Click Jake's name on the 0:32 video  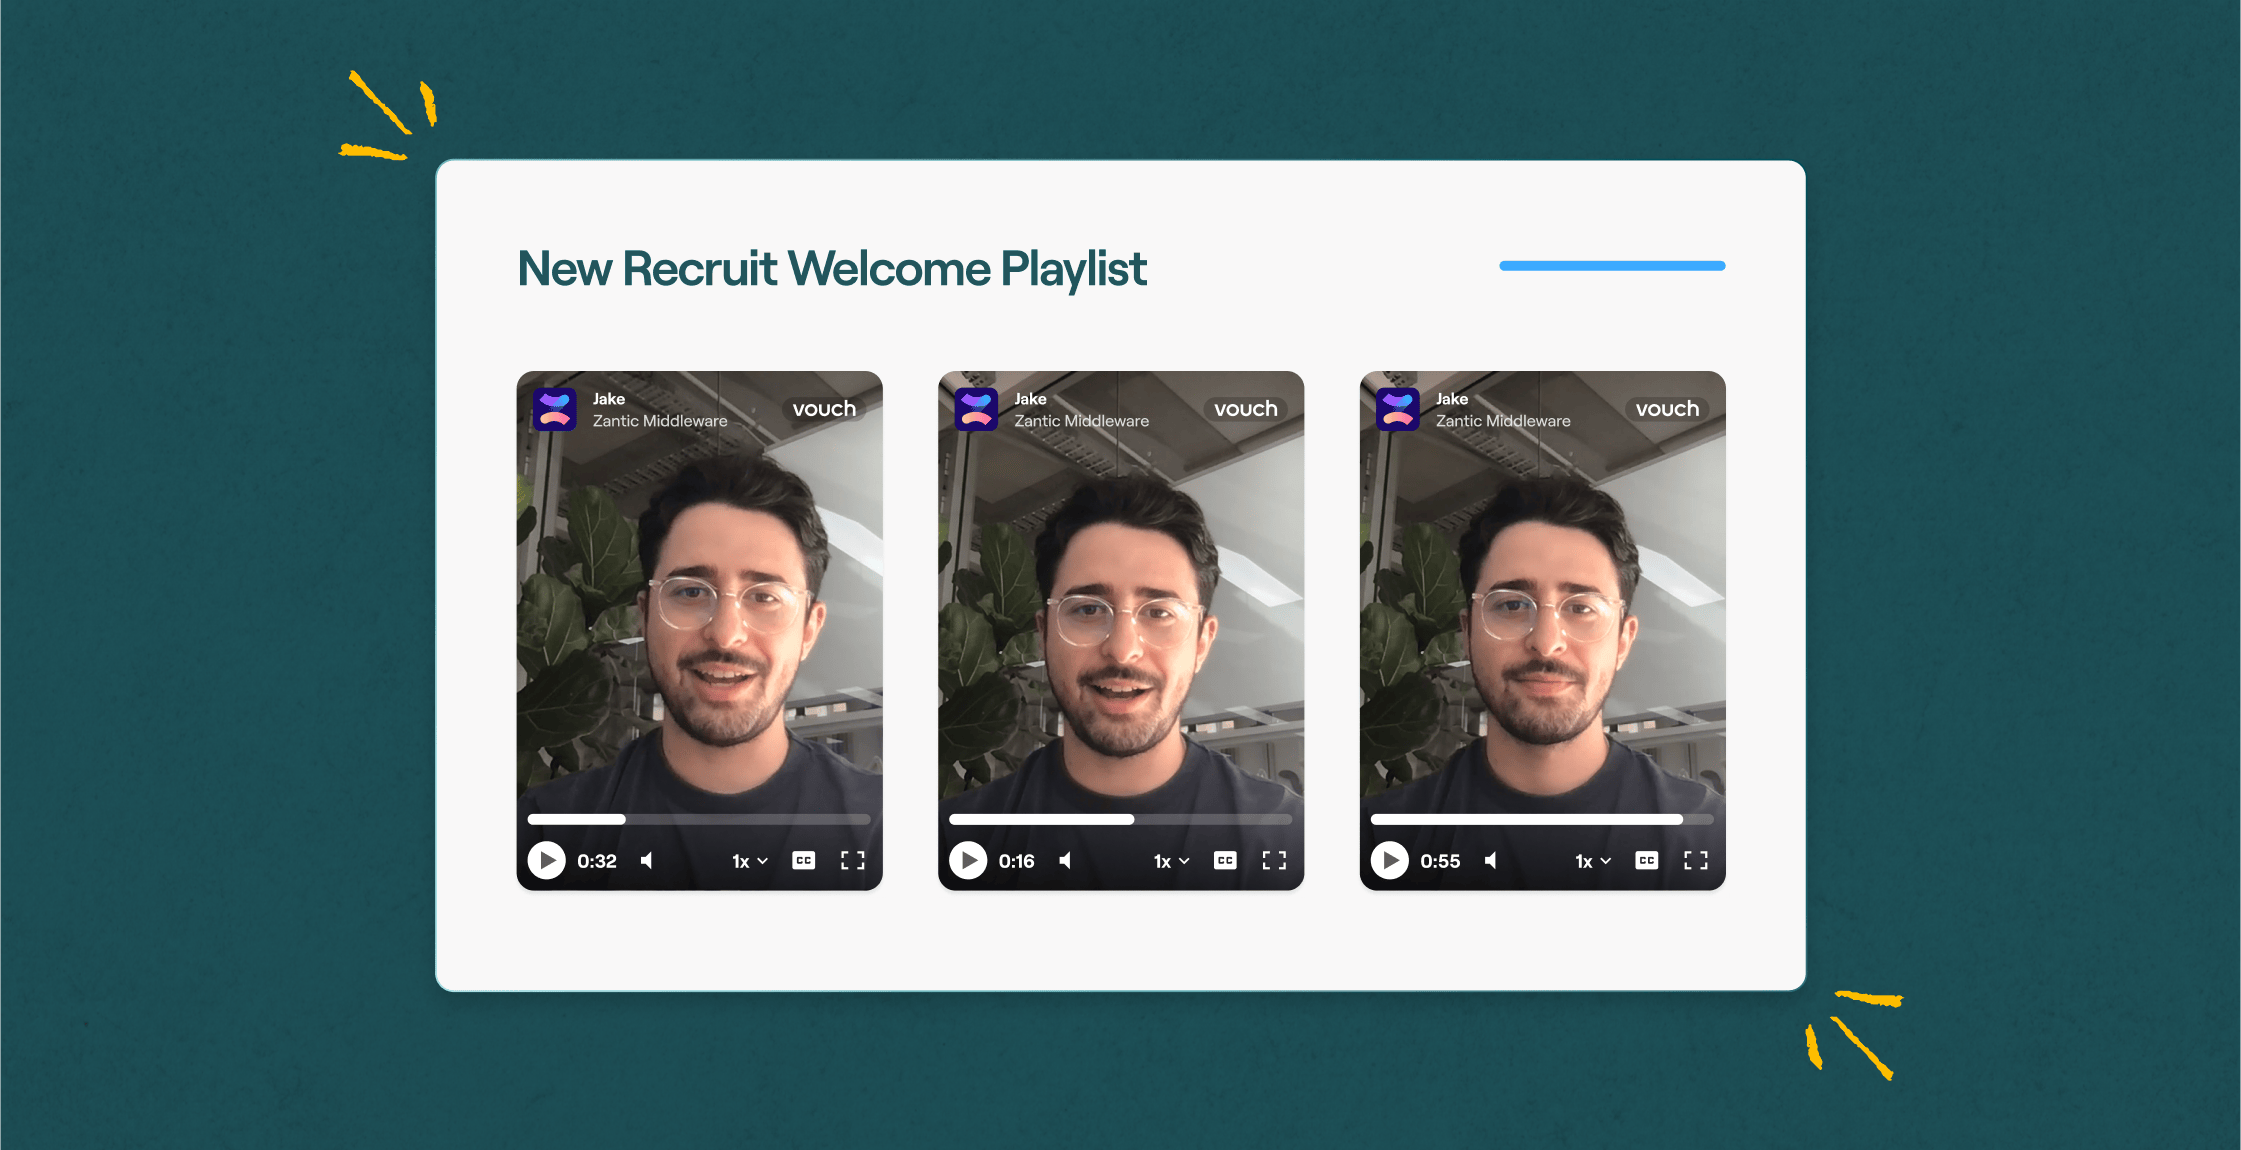click(x=609, y=399)
